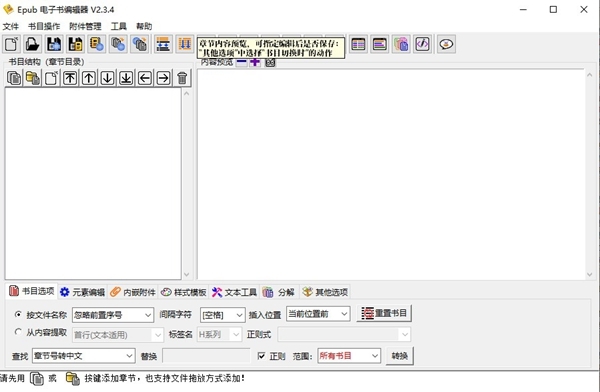This screenshot has width=600, height=392.
Task: Delete selected chapter with trash icon
Action: [x=182, y=78]
